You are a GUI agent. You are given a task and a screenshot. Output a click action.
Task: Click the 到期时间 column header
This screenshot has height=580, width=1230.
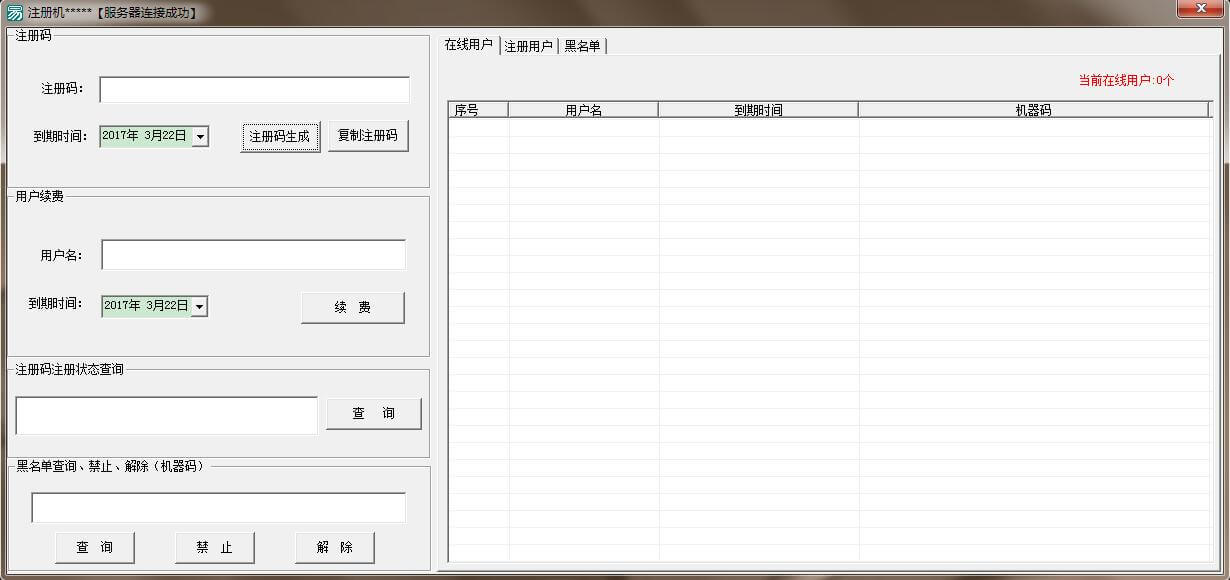click(758, 109)
